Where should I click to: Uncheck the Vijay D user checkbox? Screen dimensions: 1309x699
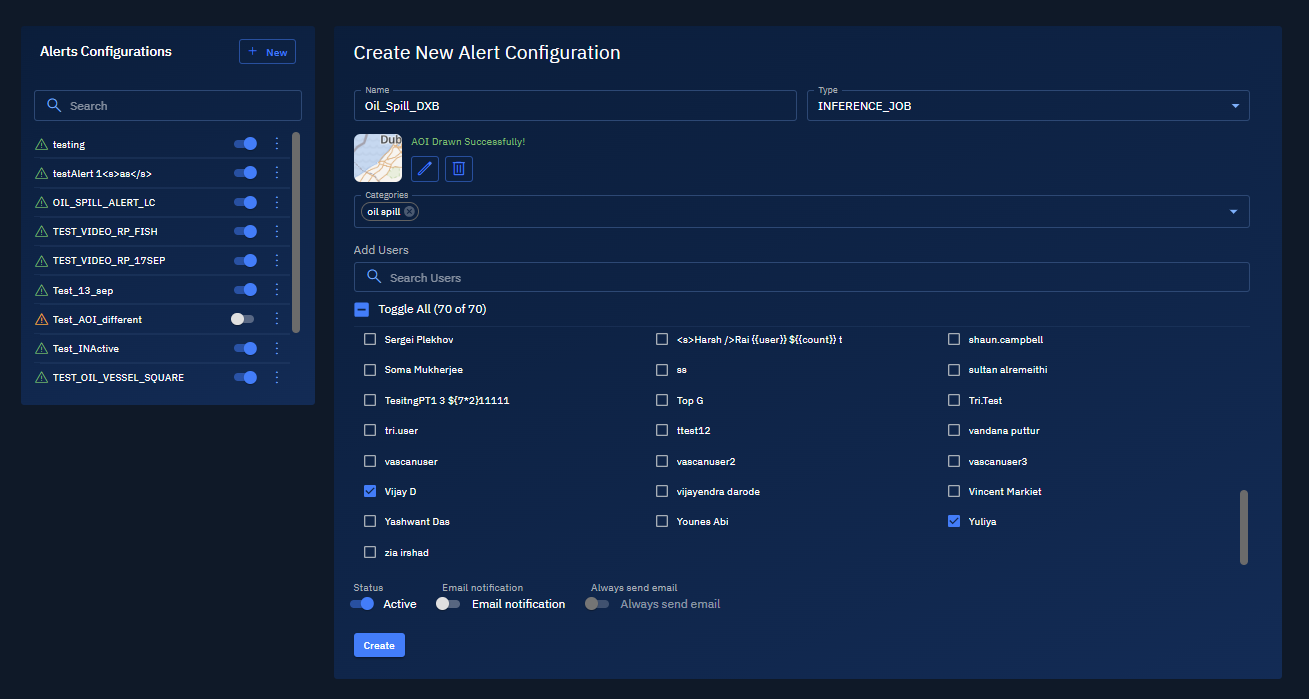[370, 491]
